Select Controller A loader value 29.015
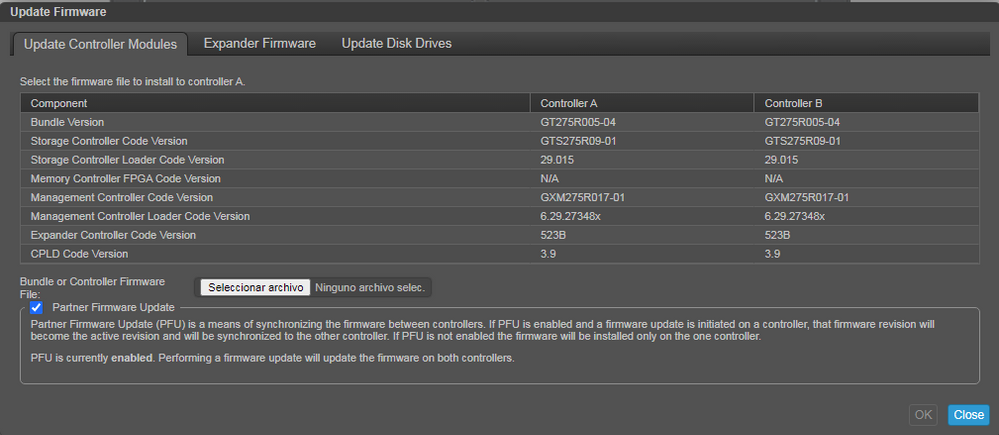The width and height of the screenshot is (999, 435). point(557,160)
